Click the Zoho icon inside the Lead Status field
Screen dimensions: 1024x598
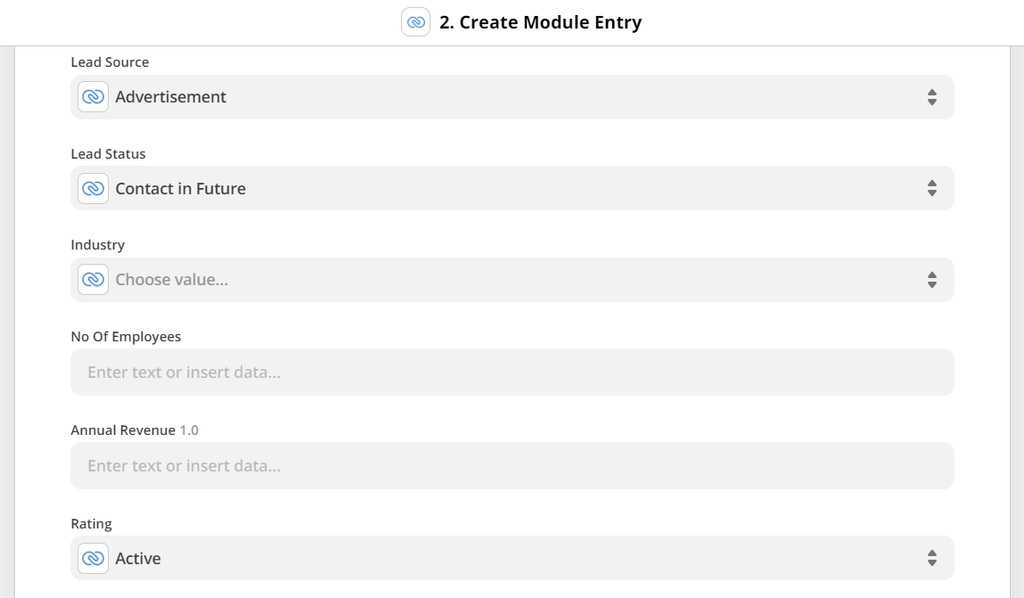pos(92,188)
